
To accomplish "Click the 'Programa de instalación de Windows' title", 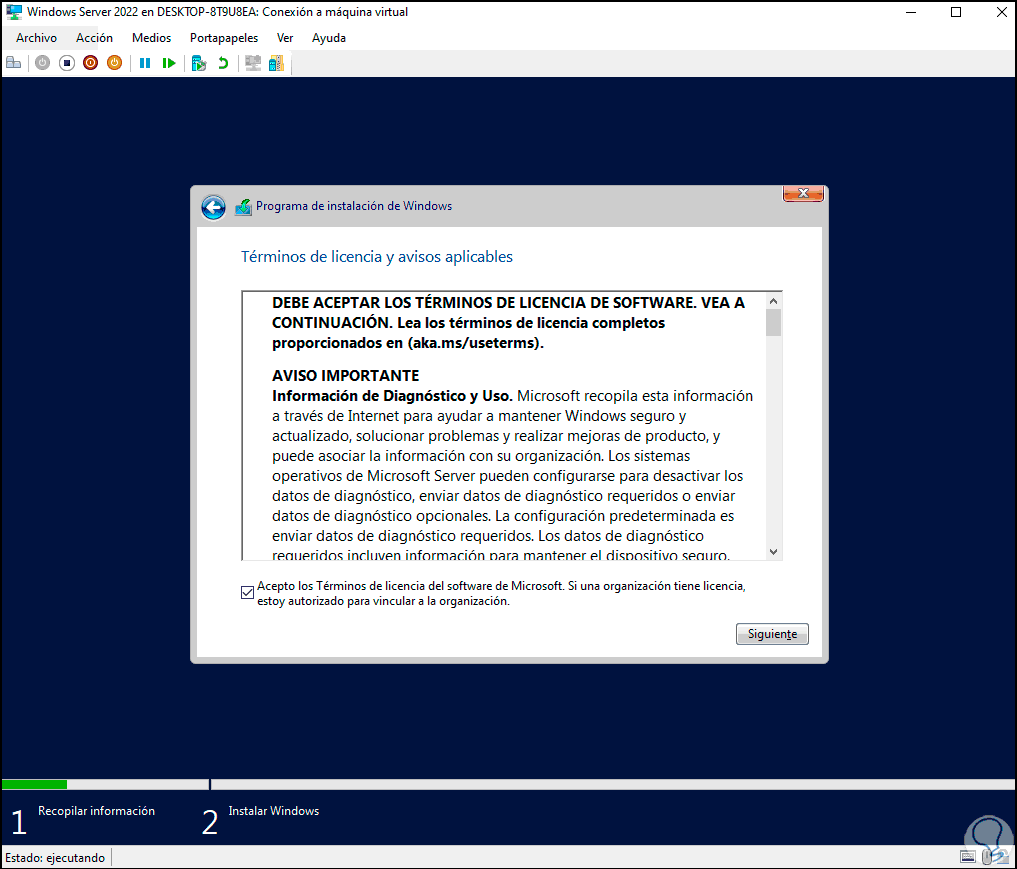I will [x=354, y=206].
